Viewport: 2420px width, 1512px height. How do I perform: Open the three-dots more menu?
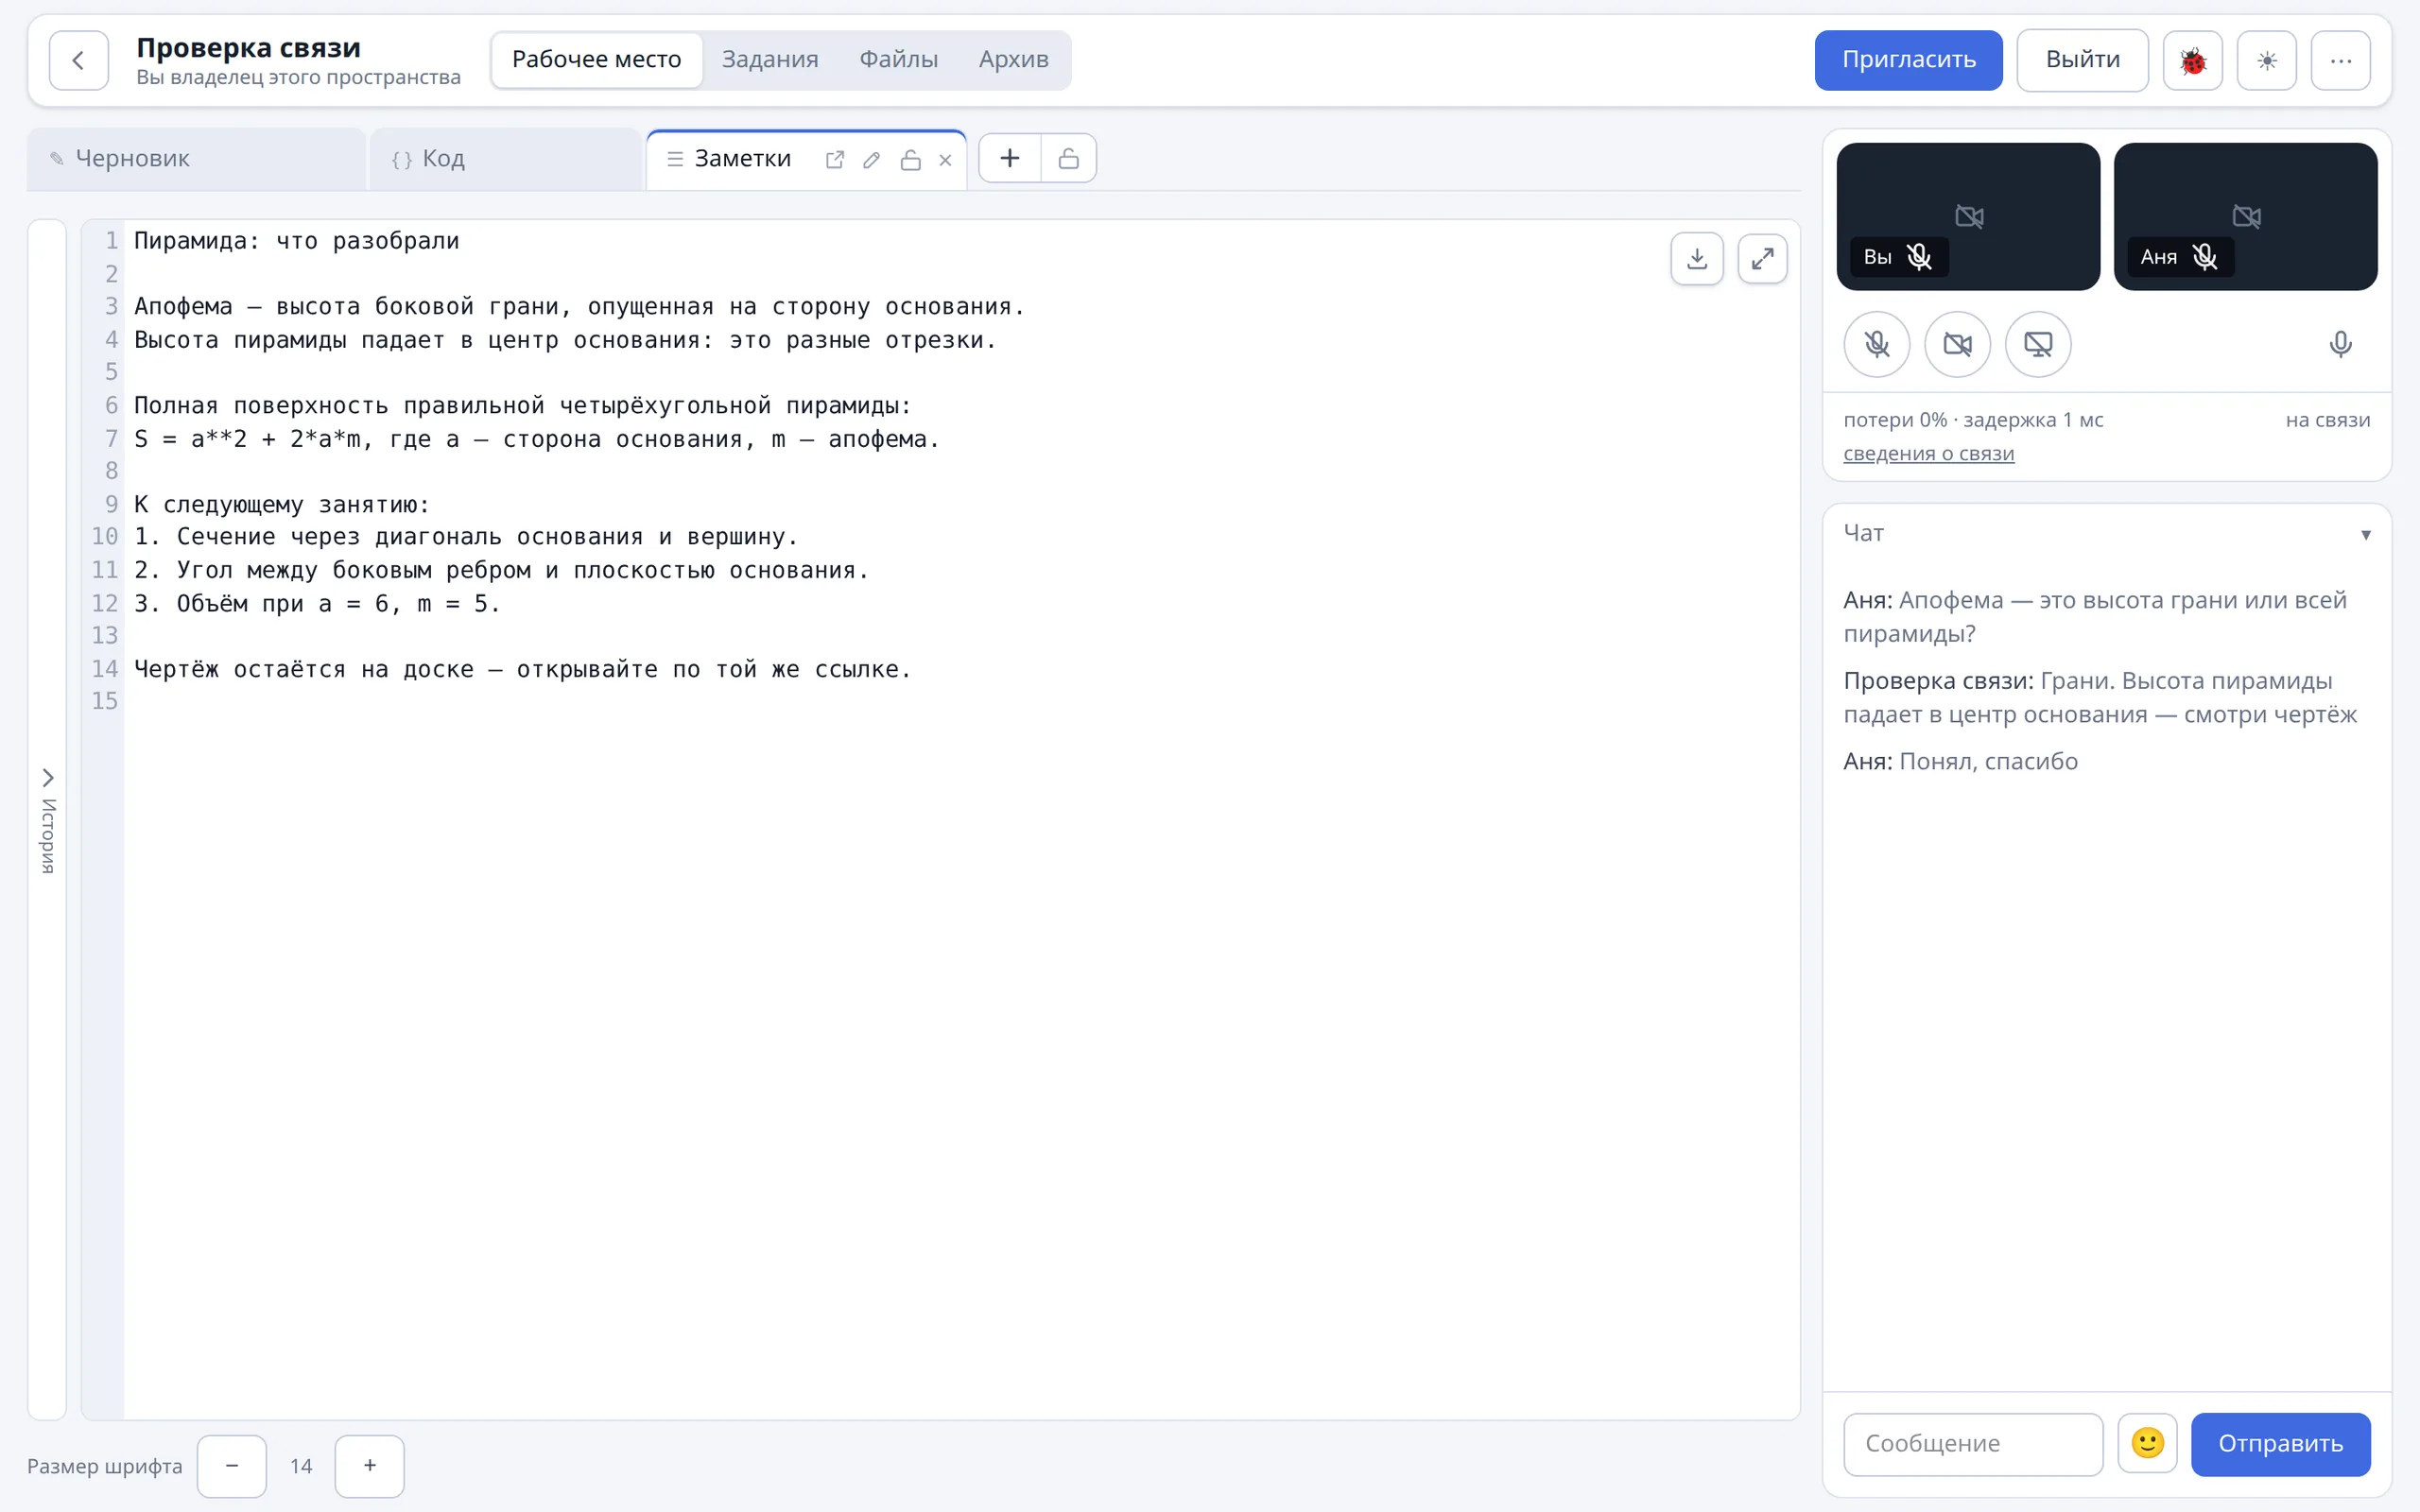[2340, 60]
